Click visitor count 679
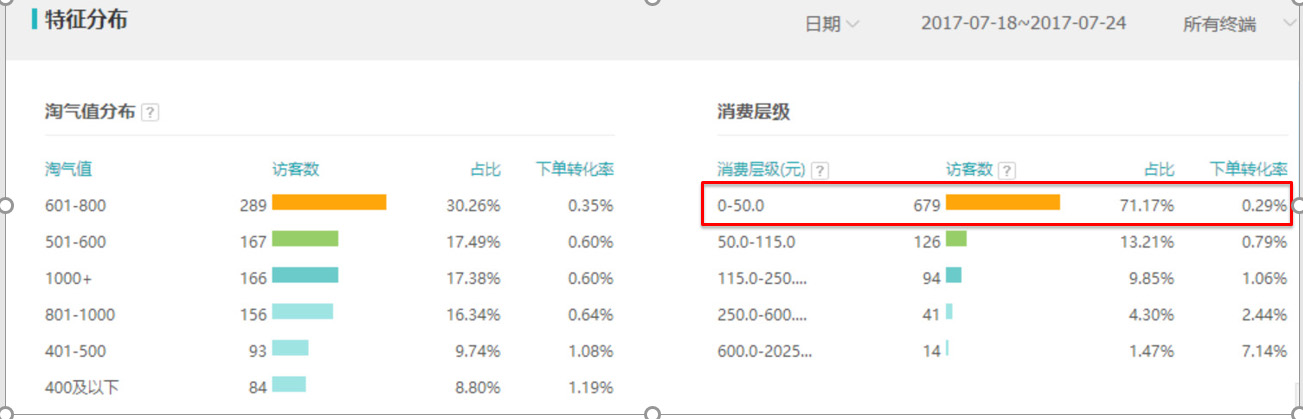Viewport: 1303px width, 419px height. coord(927,206)
